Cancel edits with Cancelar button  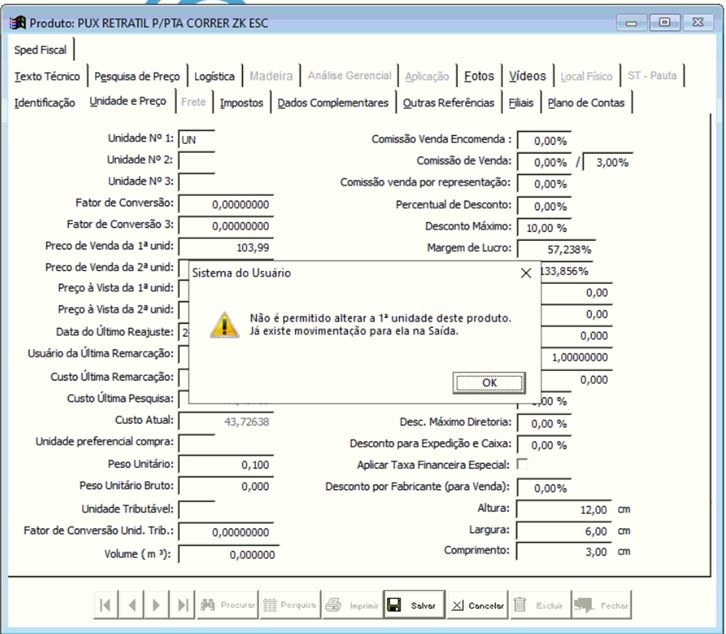477,605
